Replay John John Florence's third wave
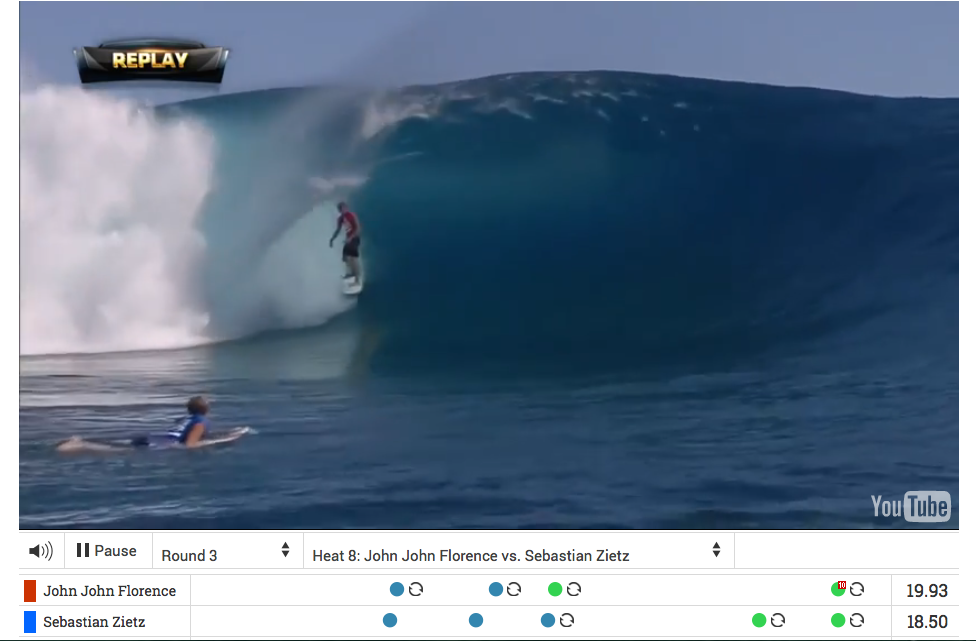976x641 pixels. coord(574,589)
